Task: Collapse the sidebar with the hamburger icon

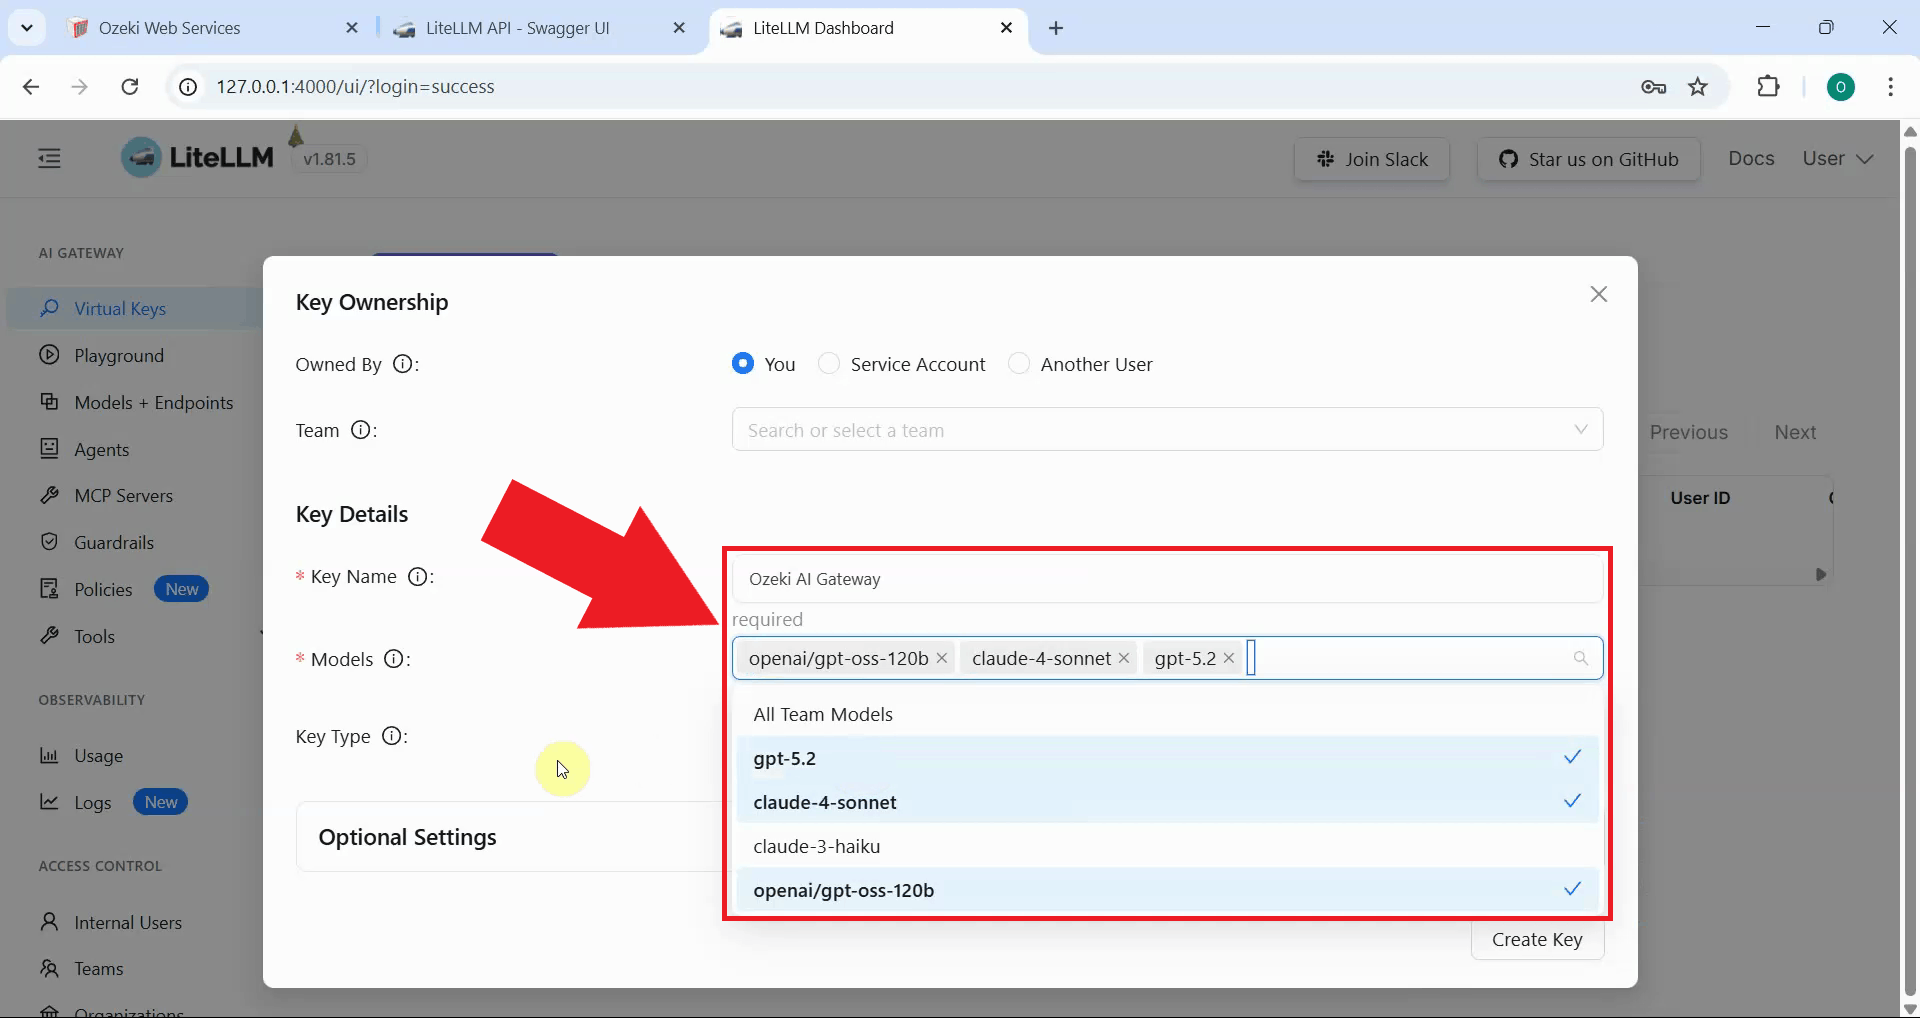Action: coord(49,158)
